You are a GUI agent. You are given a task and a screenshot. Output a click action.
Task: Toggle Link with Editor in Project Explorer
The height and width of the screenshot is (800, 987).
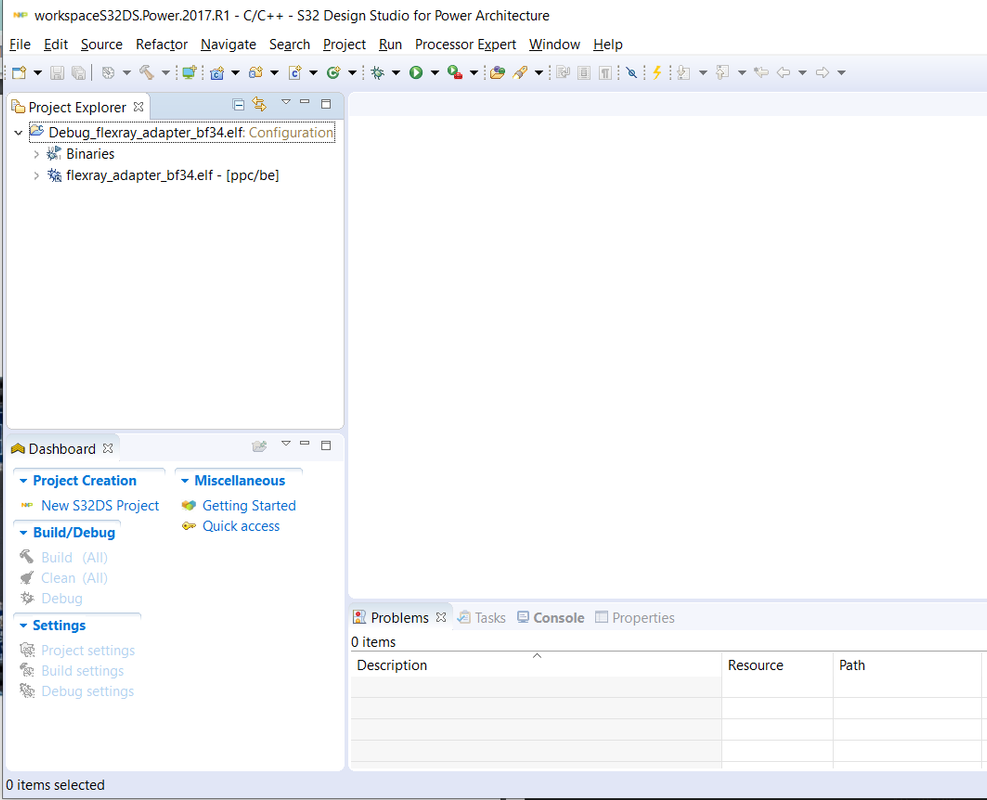tap(259, 104)
